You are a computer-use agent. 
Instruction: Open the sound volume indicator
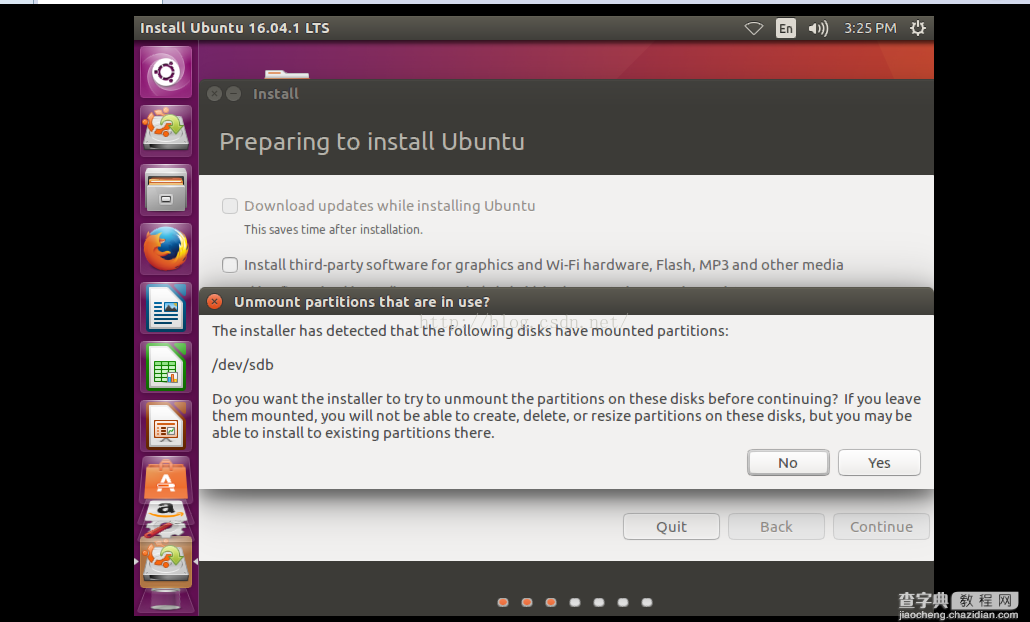(818, 28)
